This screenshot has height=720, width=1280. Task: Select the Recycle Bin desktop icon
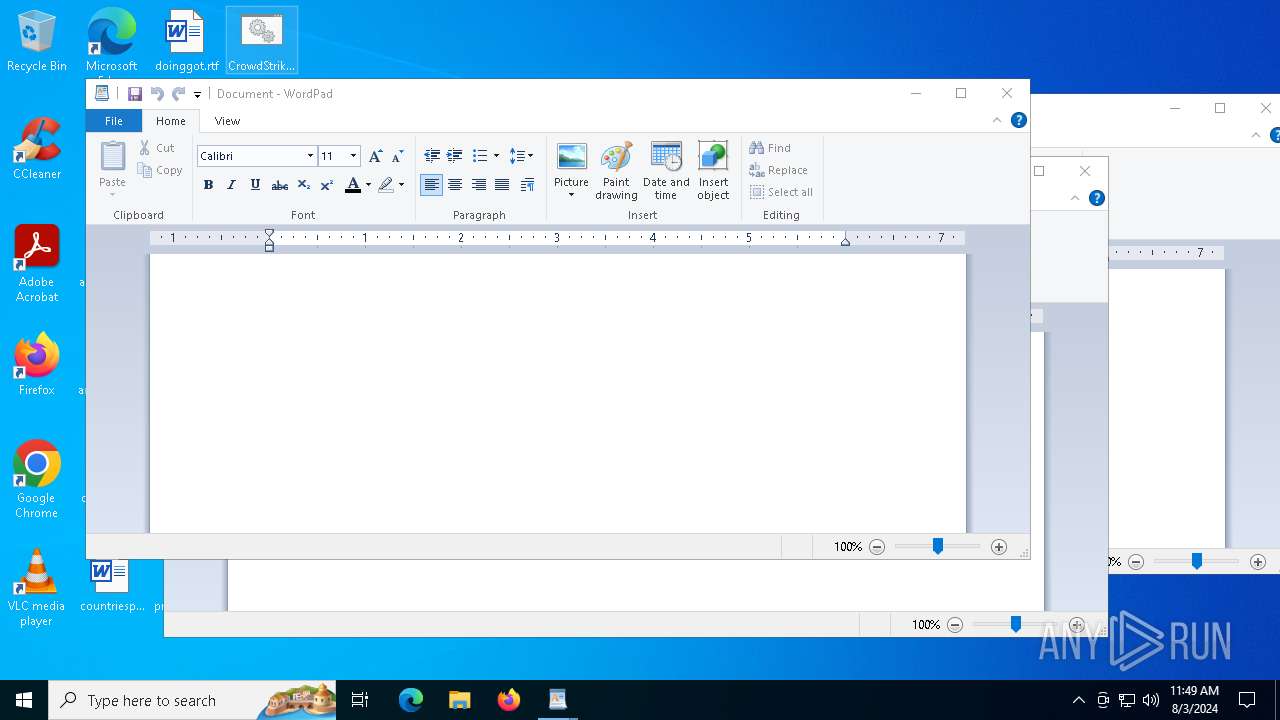37,41
